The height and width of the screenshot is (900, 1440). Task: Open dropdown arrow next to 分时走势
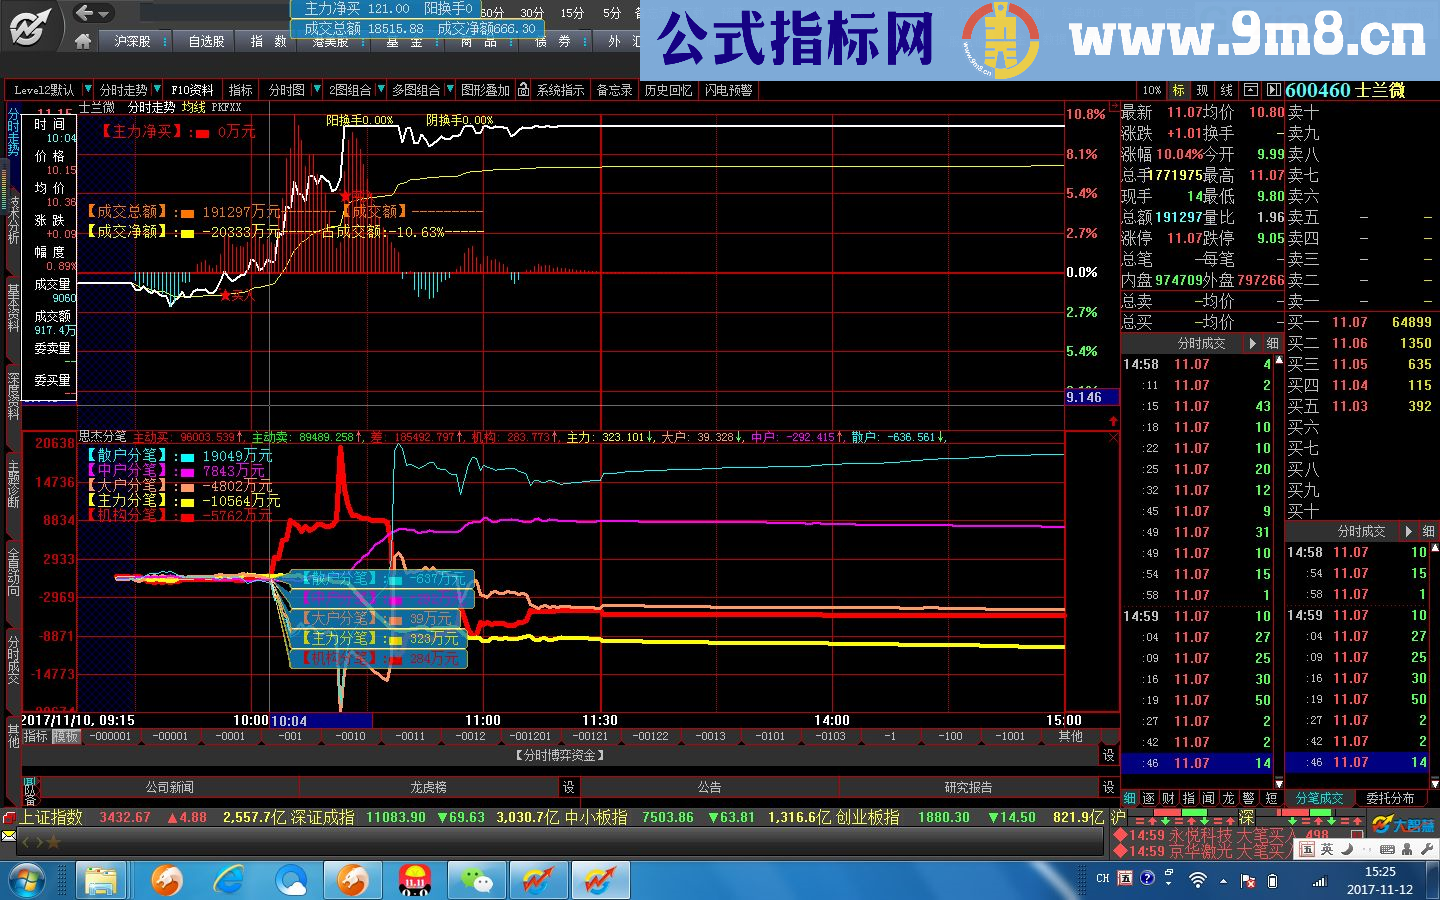[x=156, y=90]
